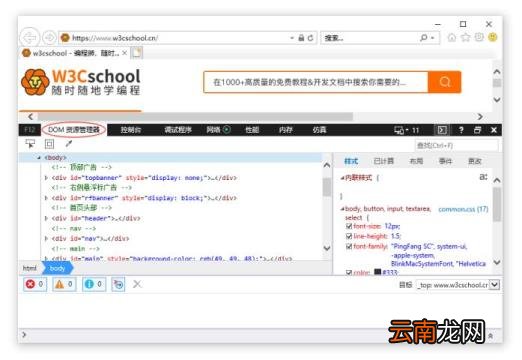Screen dimensions: 522x360
Task: Open the Events tab in styles pane
Action: 445,161
